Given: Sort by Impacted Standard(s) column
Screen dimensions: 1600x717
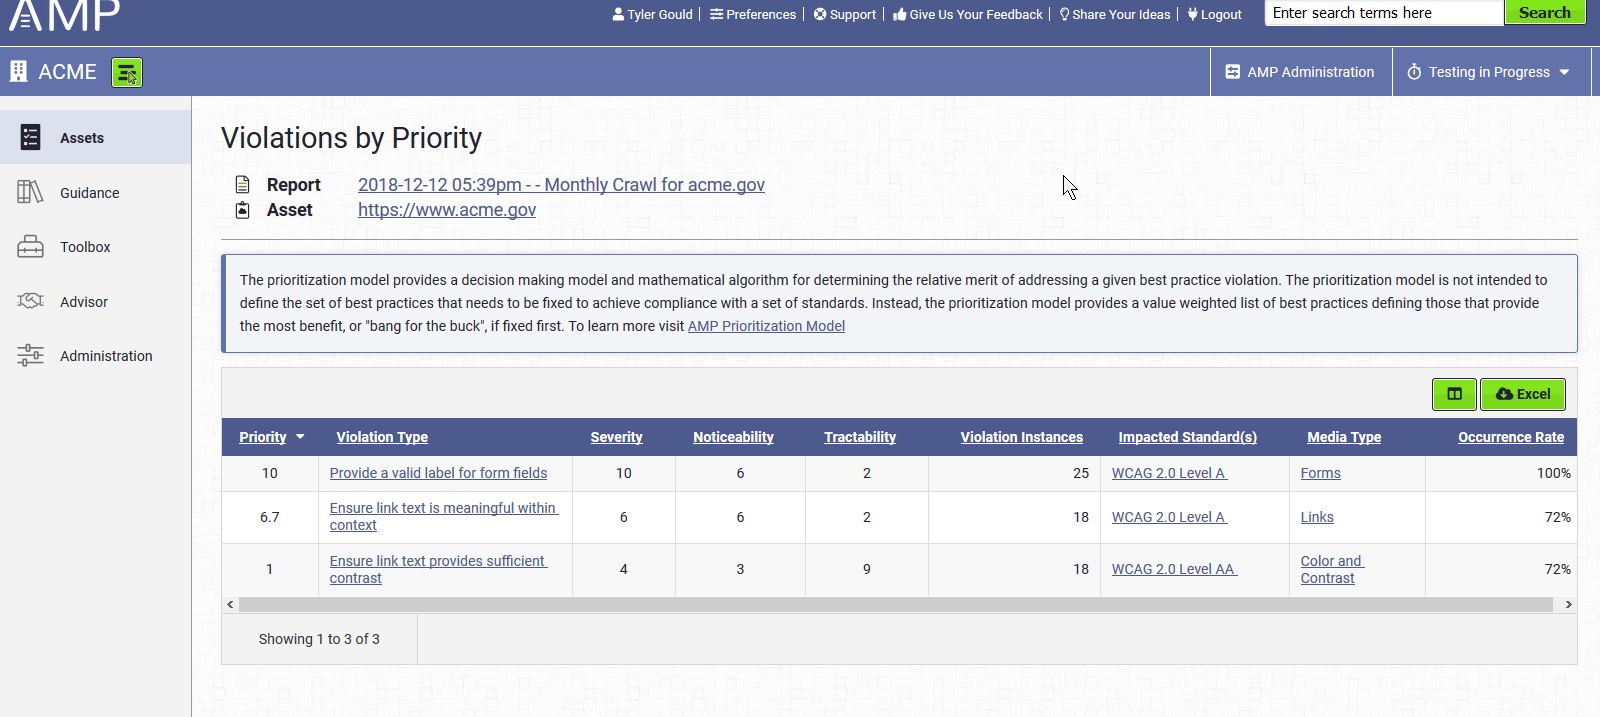Looking at the screenshot, I should 1188,437.
